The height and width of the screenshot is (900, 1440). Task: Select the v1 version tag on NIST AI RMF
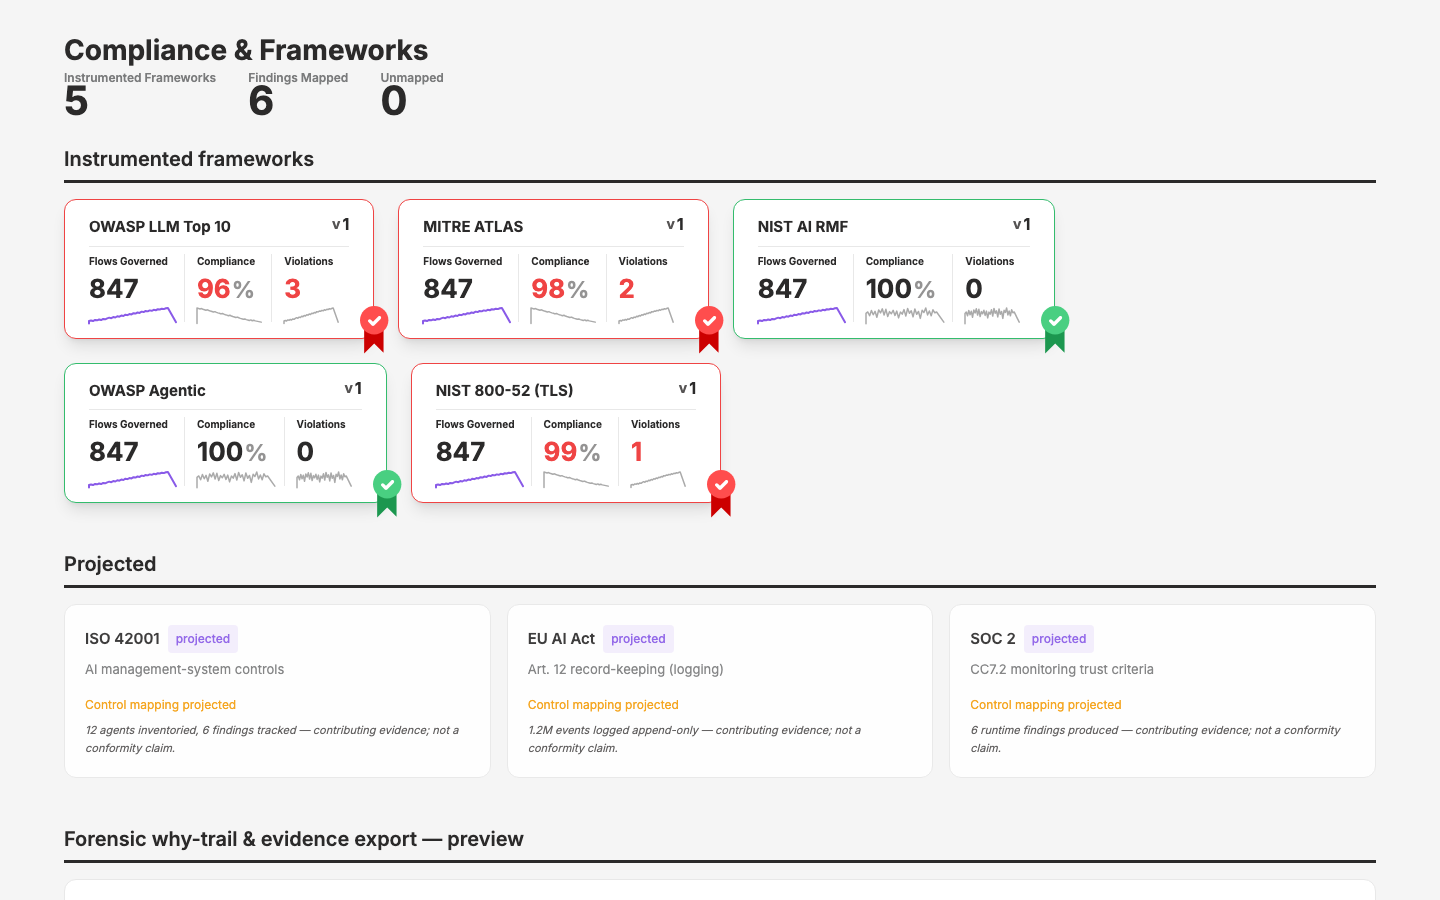[1021, 225]
